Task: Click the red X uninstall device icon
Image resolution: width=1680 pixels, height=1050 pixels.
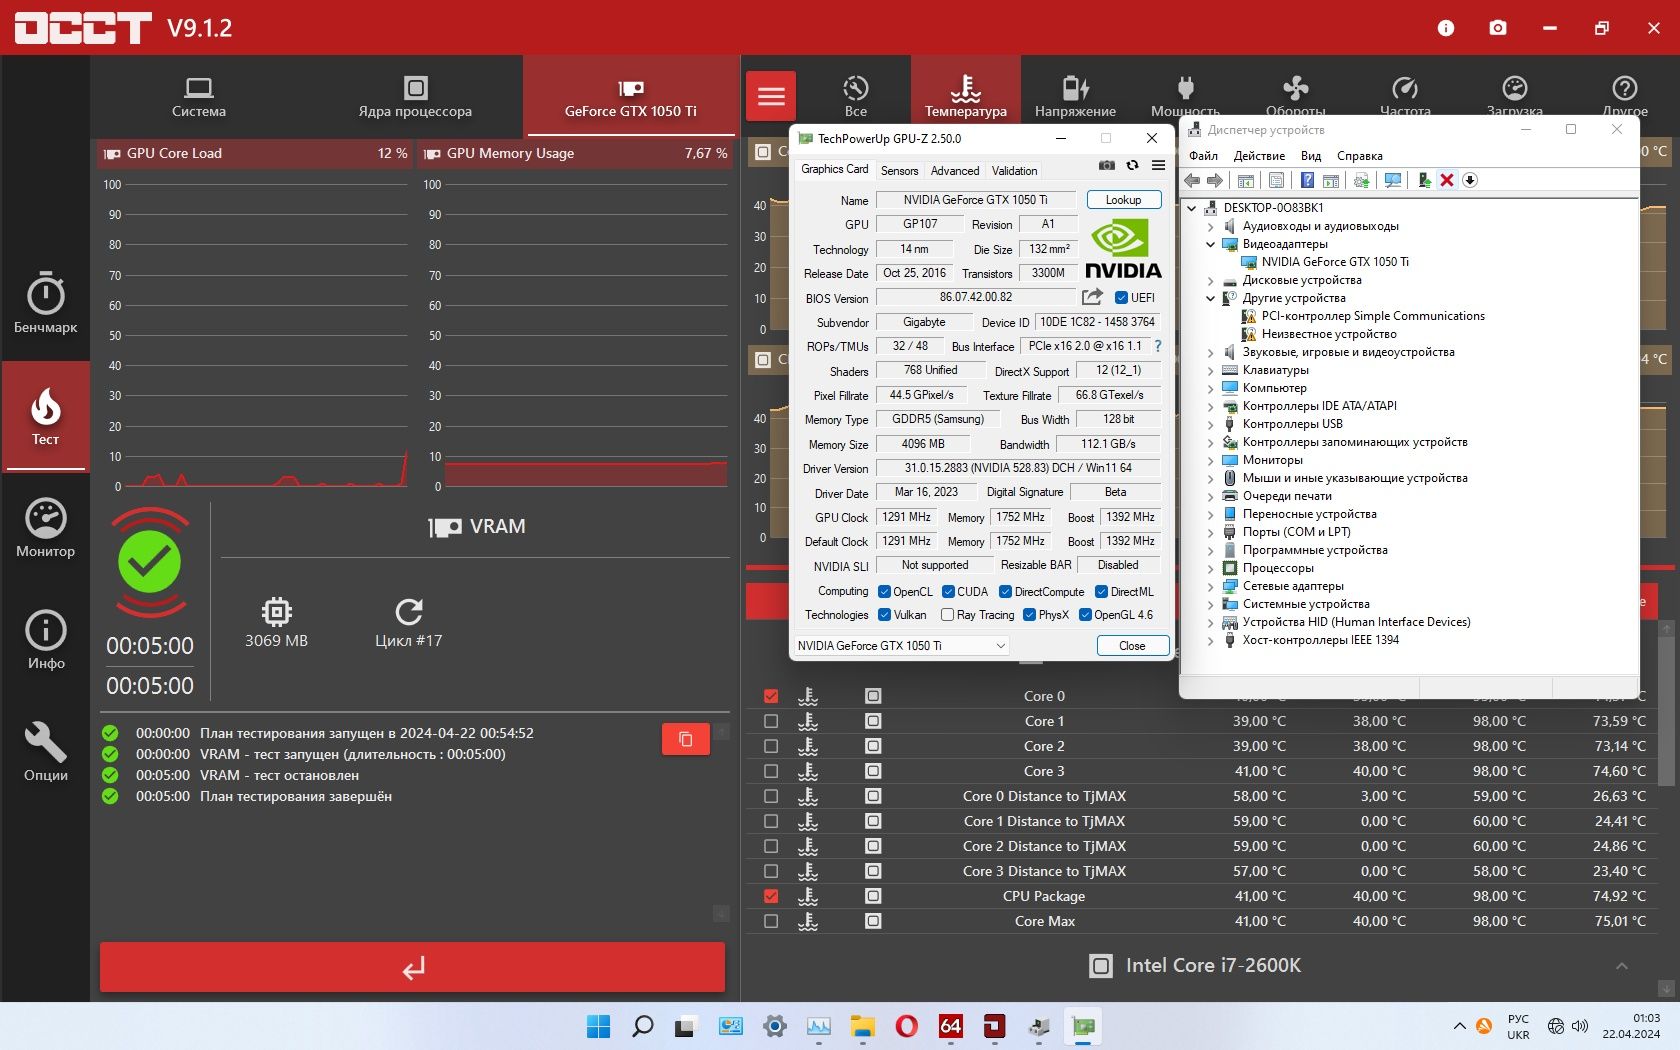Action: click(x=1446, y=180)
